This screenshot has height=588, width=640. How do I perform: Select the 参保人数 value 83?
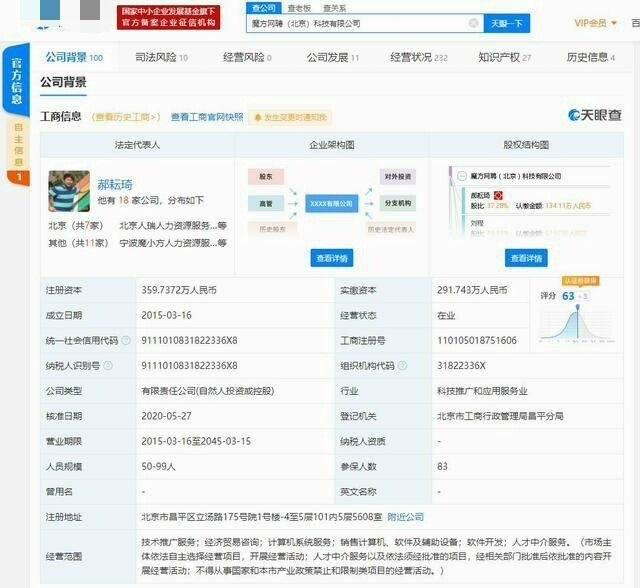tap(442, 466)
